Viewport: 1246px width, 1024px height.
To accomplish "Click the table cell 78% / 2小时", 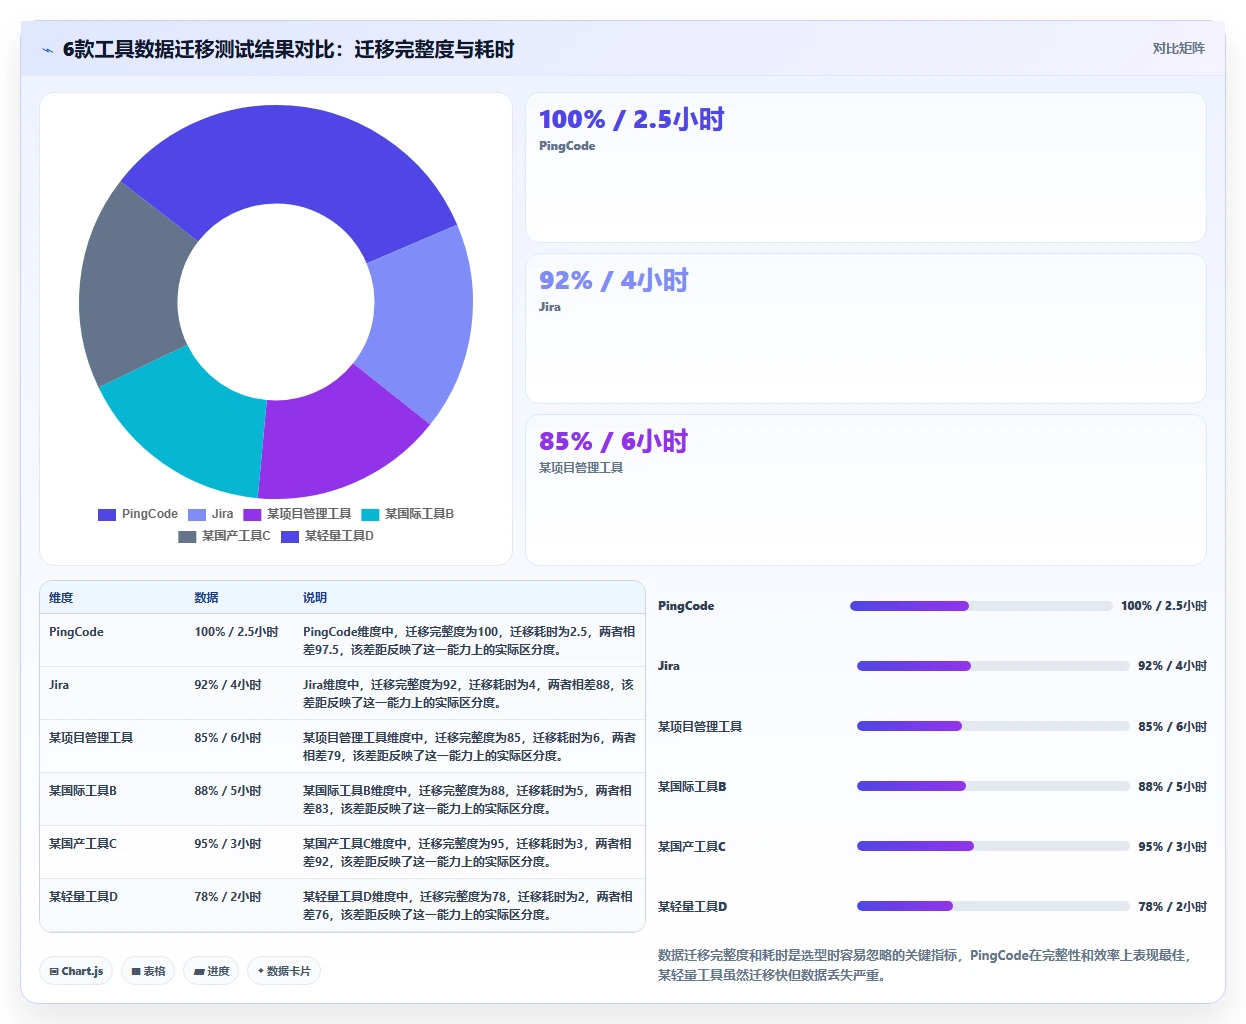I will [x=228, y=897].
